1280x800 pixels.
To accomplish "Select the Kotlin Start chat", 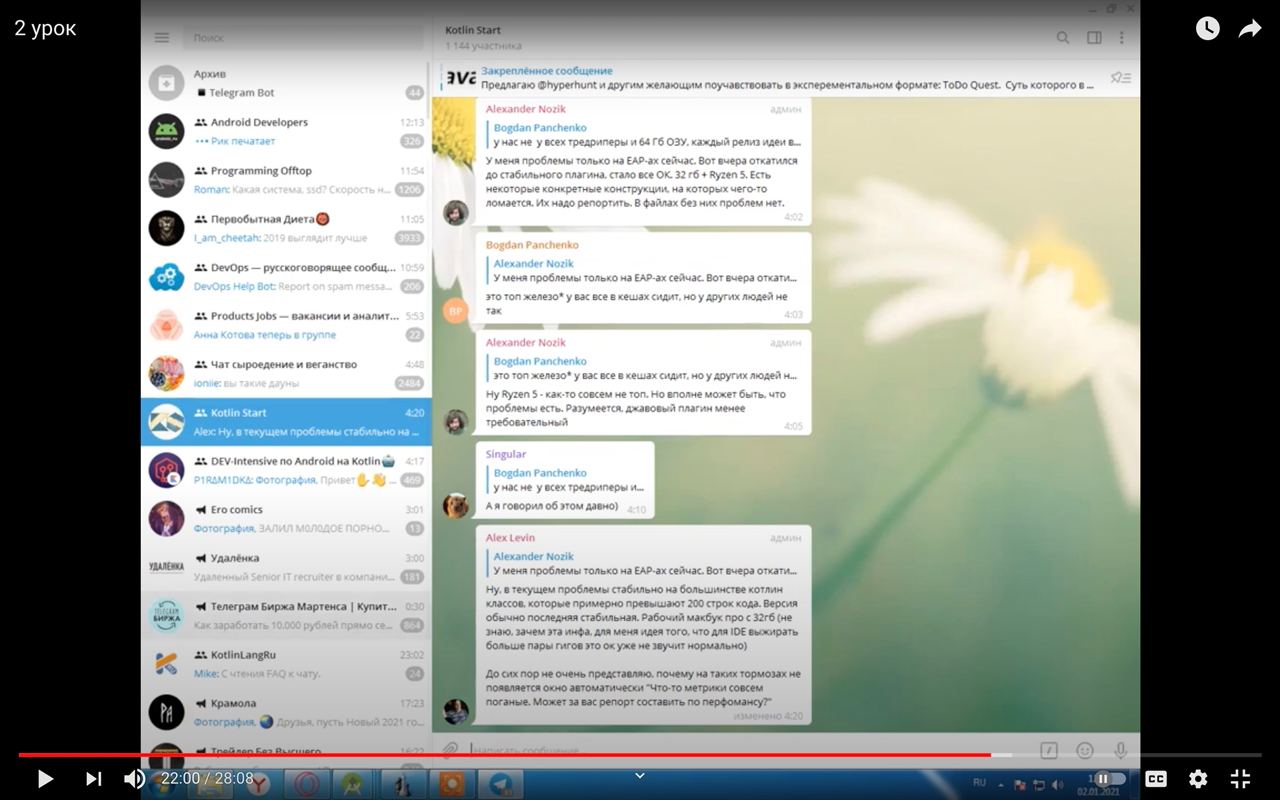I will click(287, 422).
